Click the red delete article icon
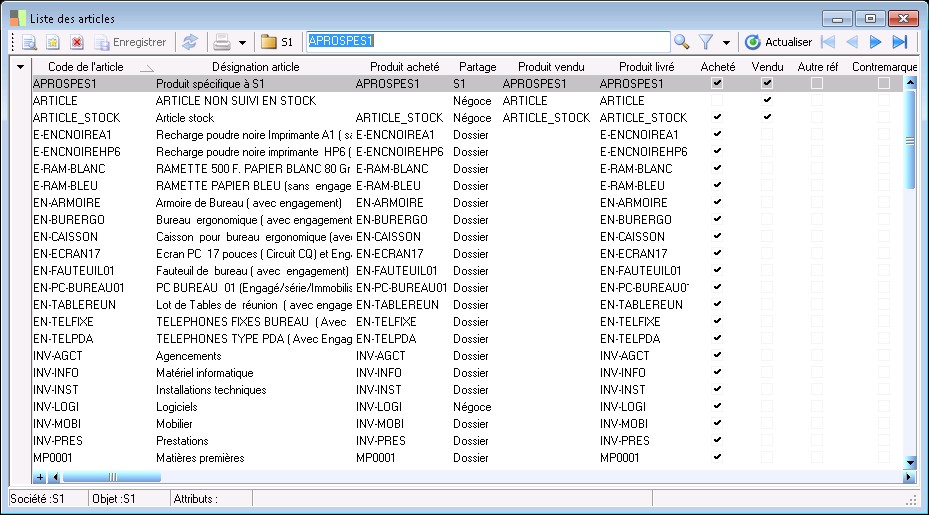This screenshot has width=929, height=515. pos(76,42)
